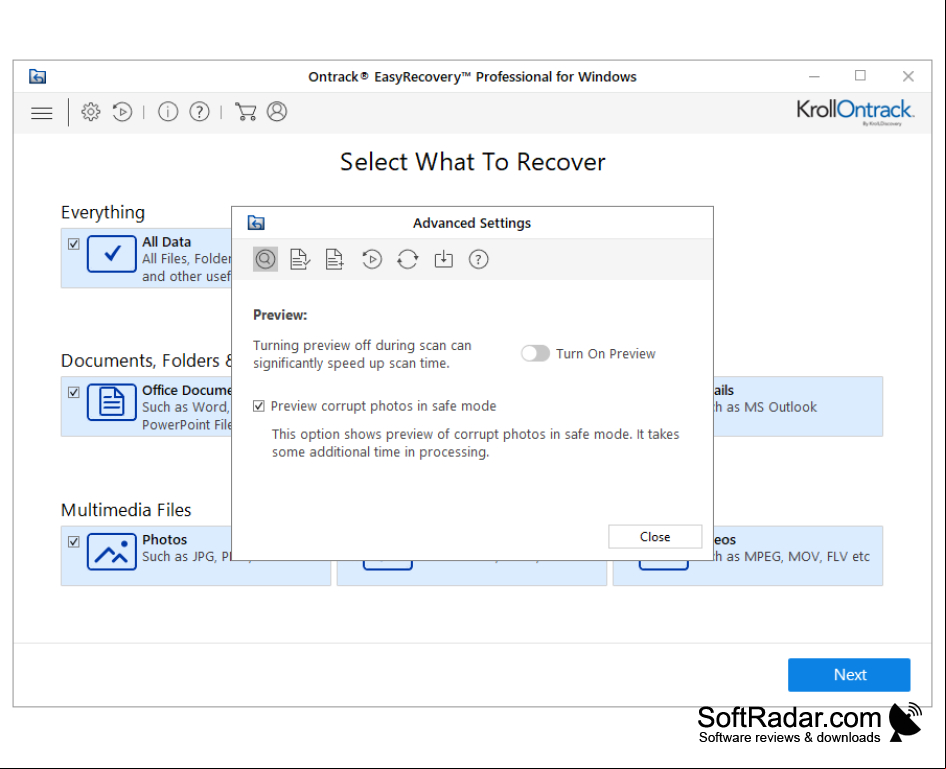Screen dimensions: 946x769
Task: Open the add file type icon in Advanced Settings
Action: coord(335,259)
